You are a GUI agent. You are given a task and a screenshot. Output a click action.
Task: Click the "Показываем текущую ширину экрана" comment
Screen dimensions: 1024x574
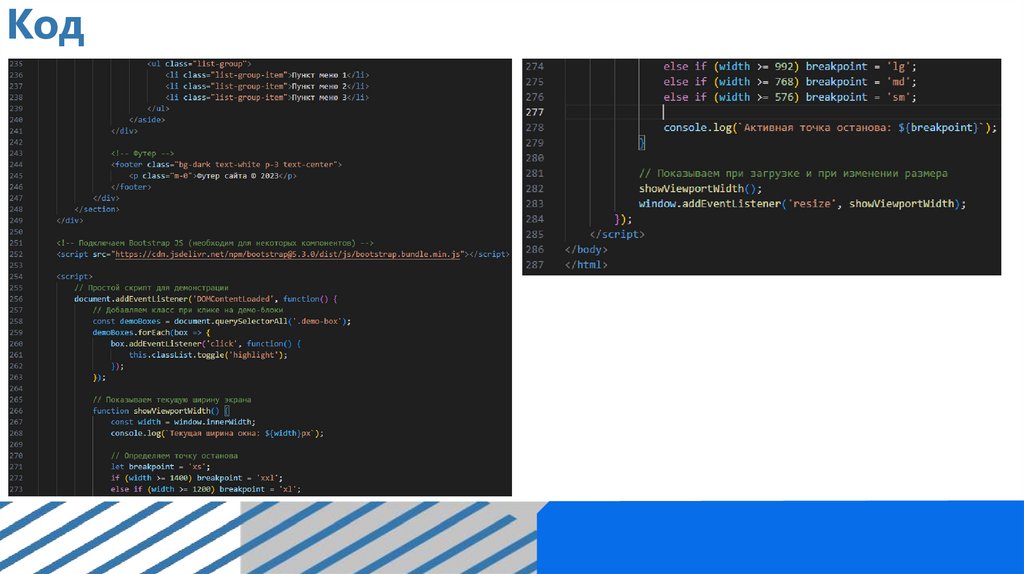172,400
